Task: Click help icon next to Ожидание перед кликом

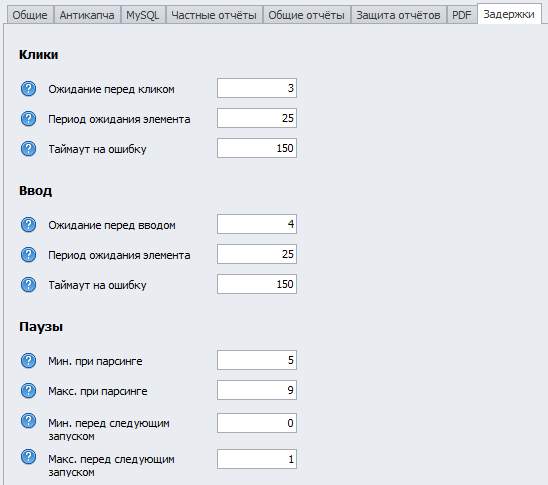Action: (28, 89)
